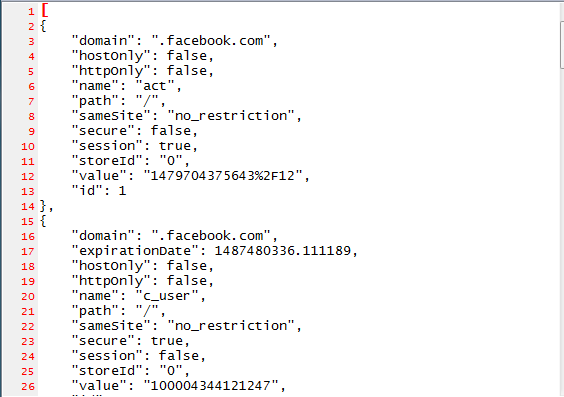Click the "c_user" name value
Image resolution: width=564 pixels, height=397 pixels.
click(167, 296)
